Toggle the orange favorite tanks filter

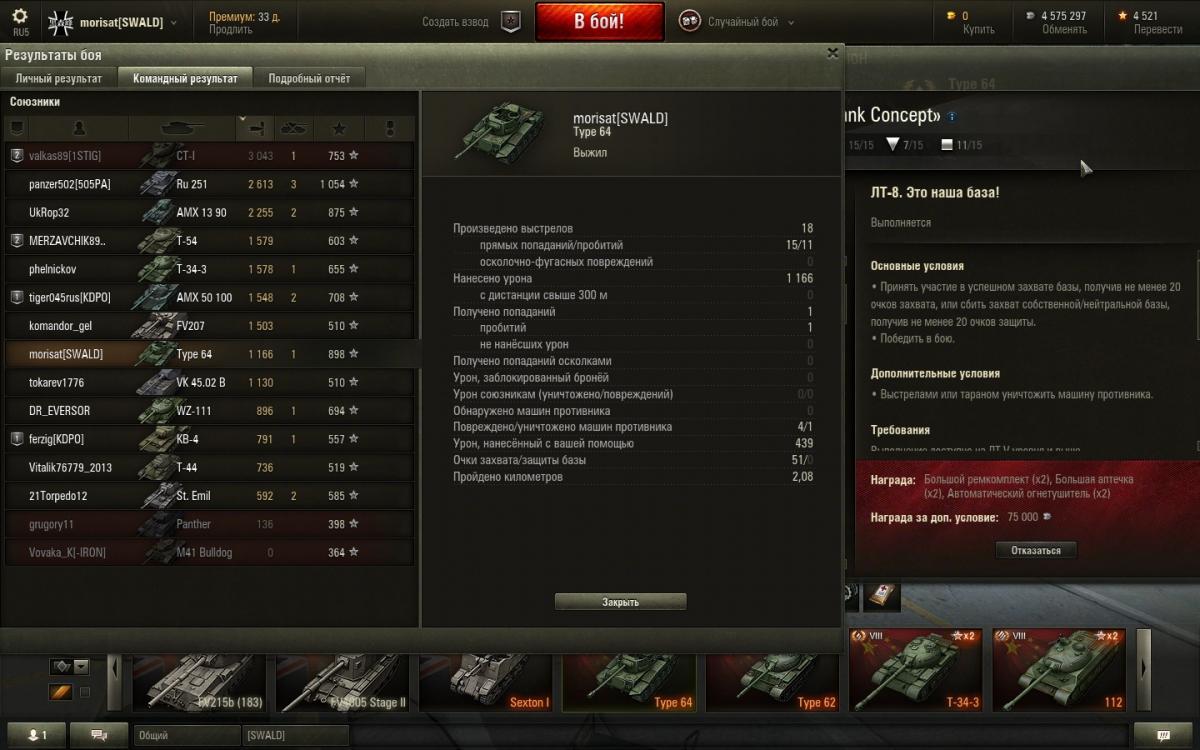pos(60,692)
